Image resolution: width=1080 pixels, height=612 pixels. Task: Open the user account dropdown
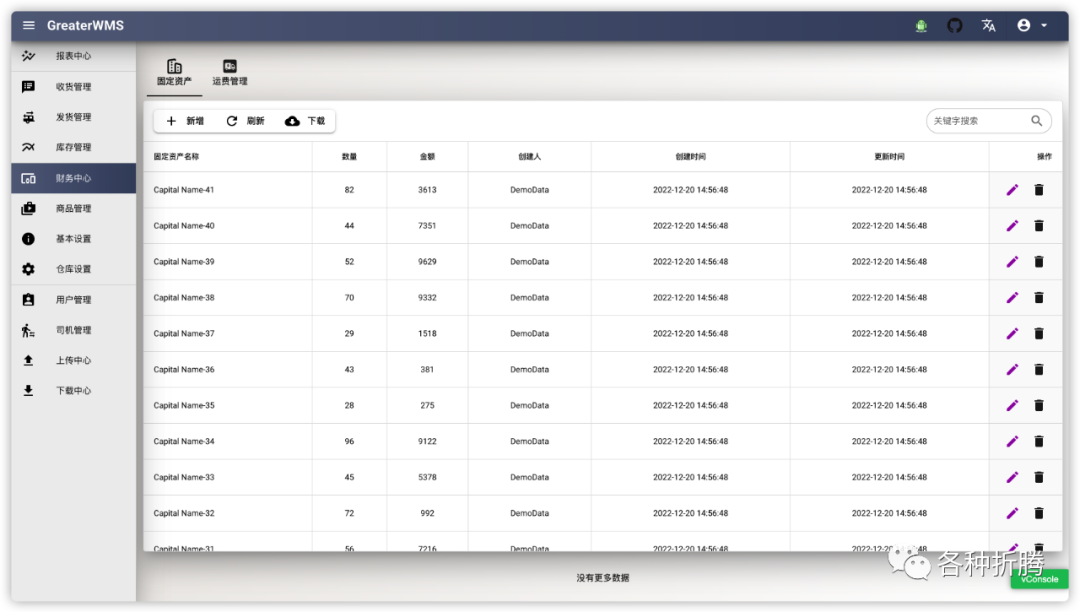[1032, 25]
